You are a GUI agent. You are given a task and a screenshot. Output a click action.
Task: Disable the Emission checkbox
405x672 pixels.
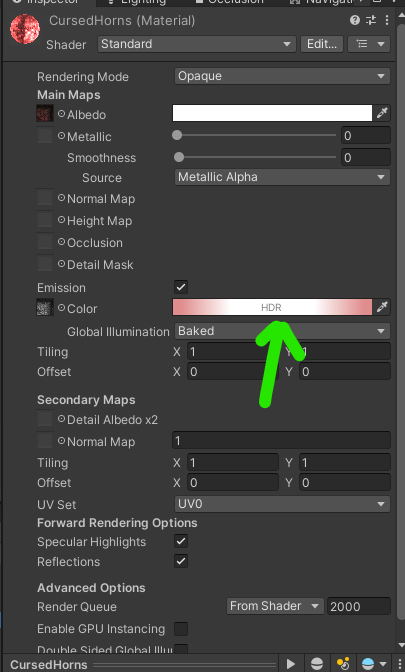tap(181, 287)
